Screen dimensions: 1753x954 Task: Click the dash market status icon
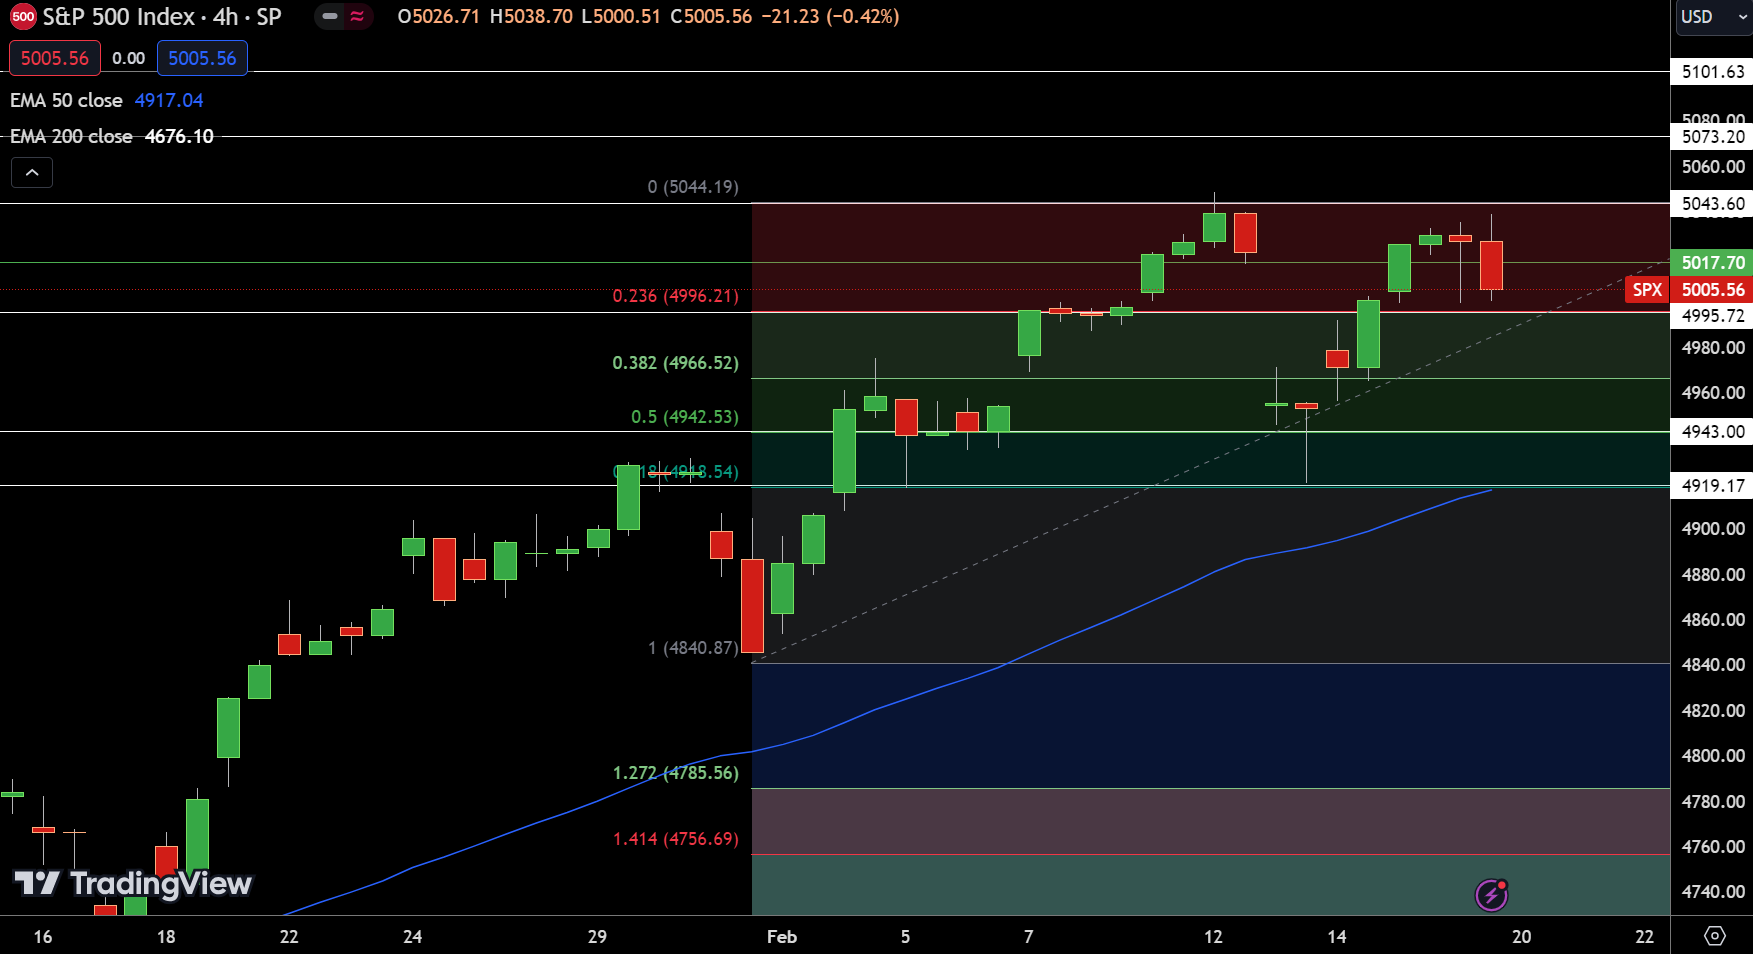click(330, 16)
